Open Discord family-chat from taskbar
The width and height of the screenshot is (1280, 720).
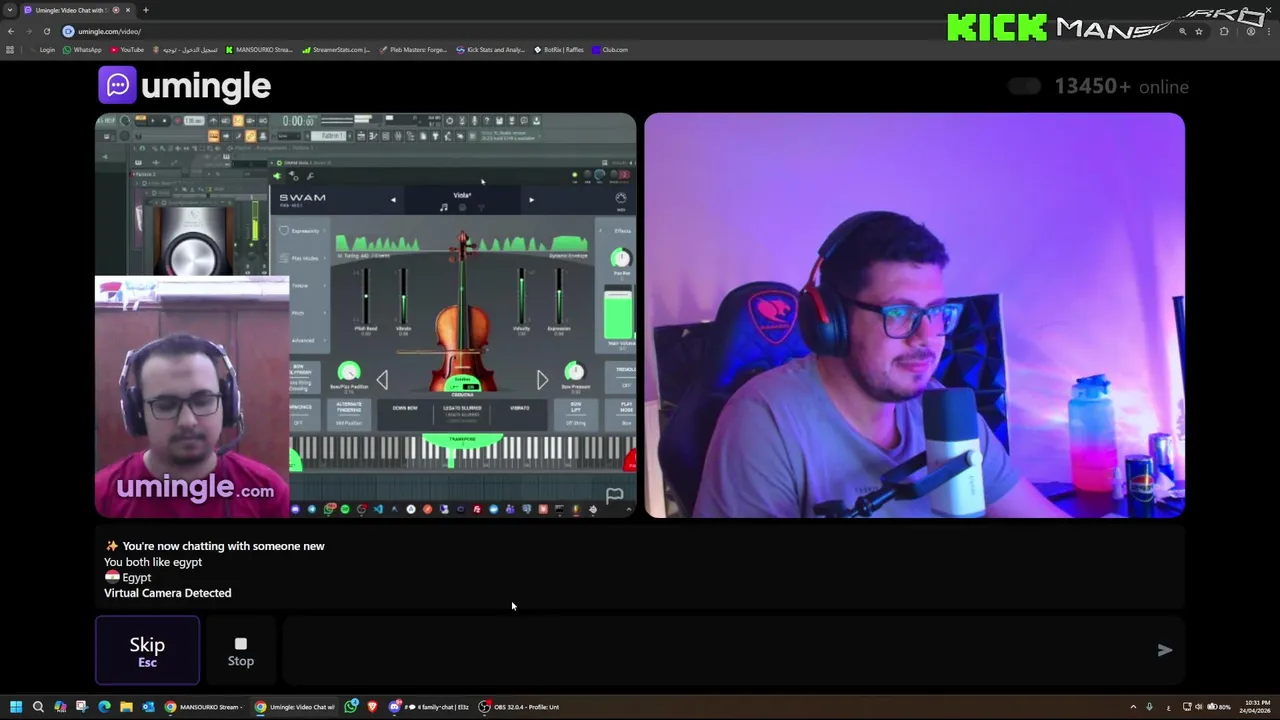429,707
